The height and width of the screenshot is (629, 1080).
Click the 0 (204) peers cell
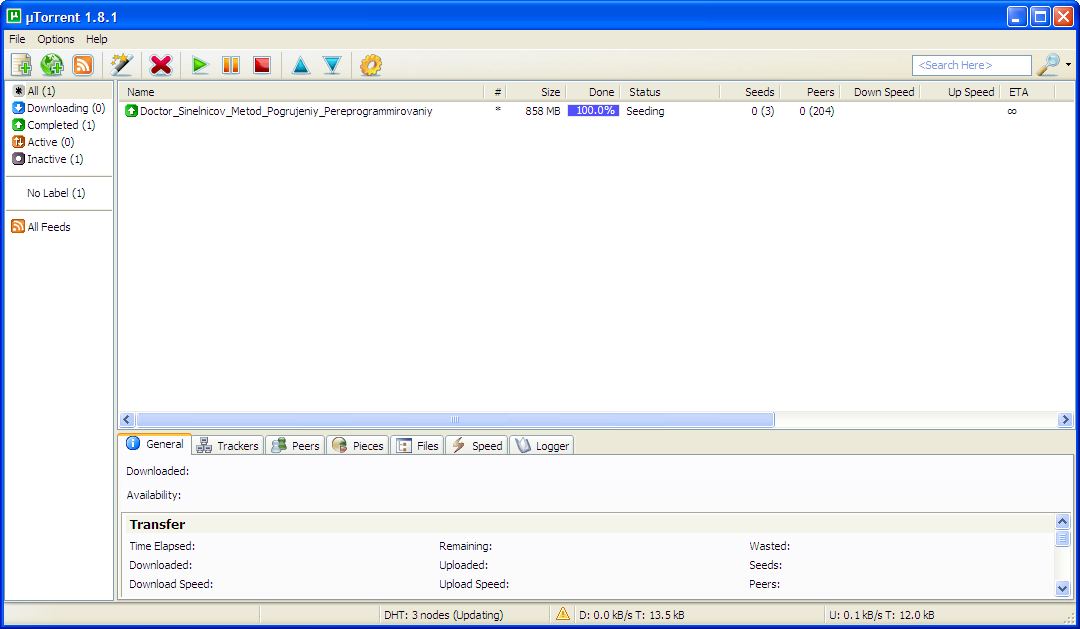pyautogui.click(x=817, y=111)
